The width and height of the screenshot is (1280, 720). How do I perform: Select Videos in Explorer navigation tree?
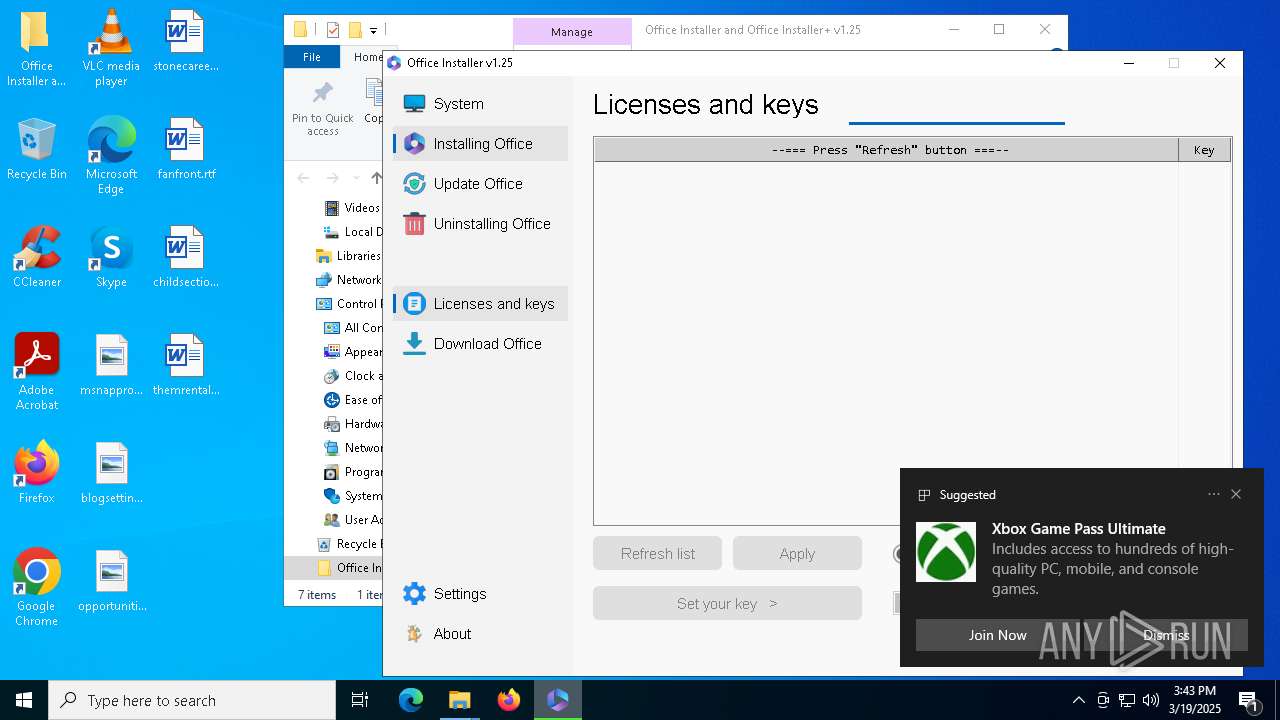point(352,208)
